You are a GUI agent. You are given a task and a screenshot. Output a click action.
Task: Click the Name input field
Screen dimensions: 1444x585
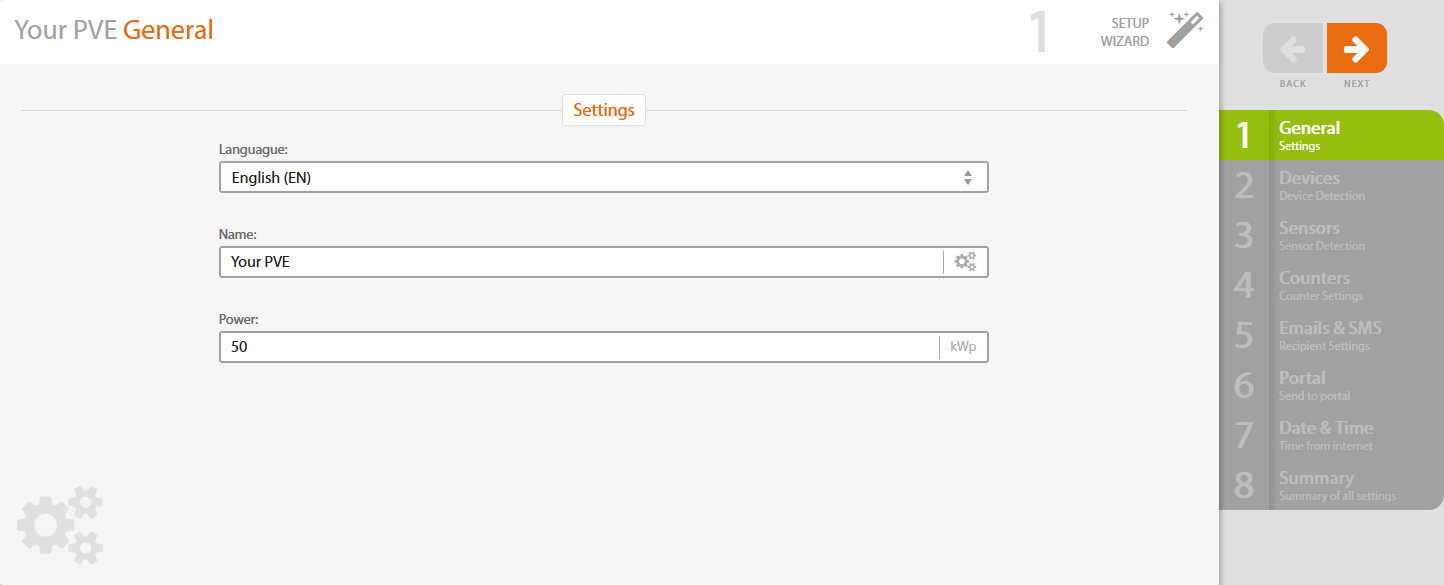pos(580,262)
